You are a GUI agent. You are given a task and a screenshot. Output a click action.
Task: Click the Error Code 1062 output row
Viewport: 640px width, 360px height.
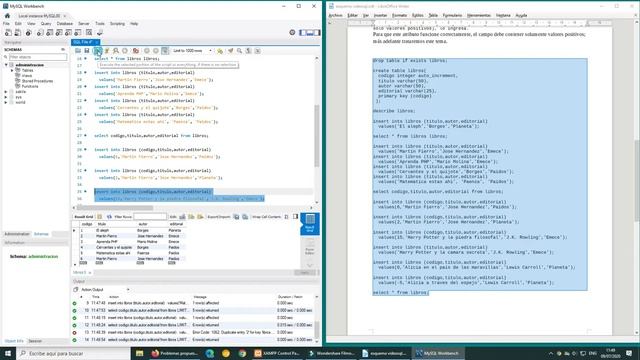[193, 332]
